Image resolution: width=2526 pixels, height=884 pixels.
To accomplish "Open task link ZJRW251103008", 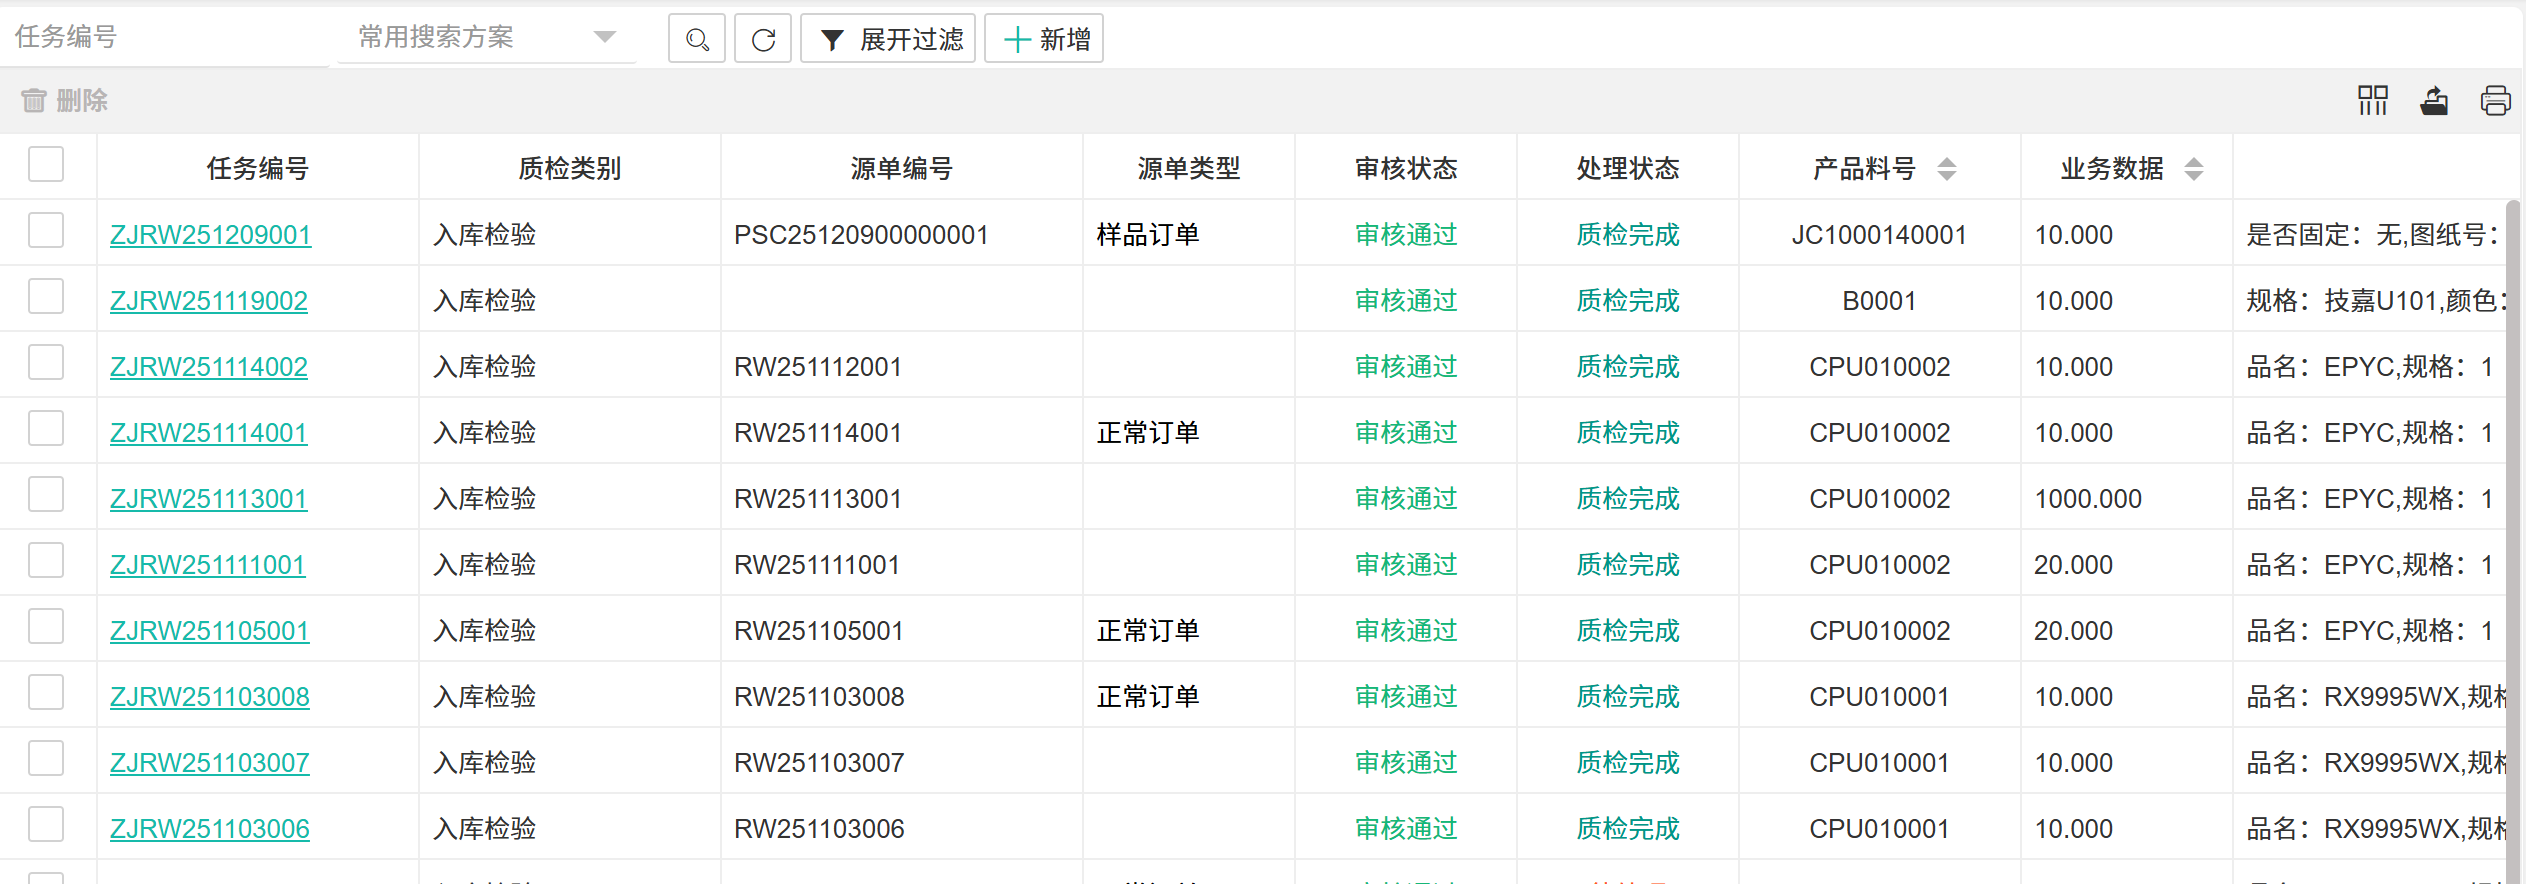I will [210, 697].
